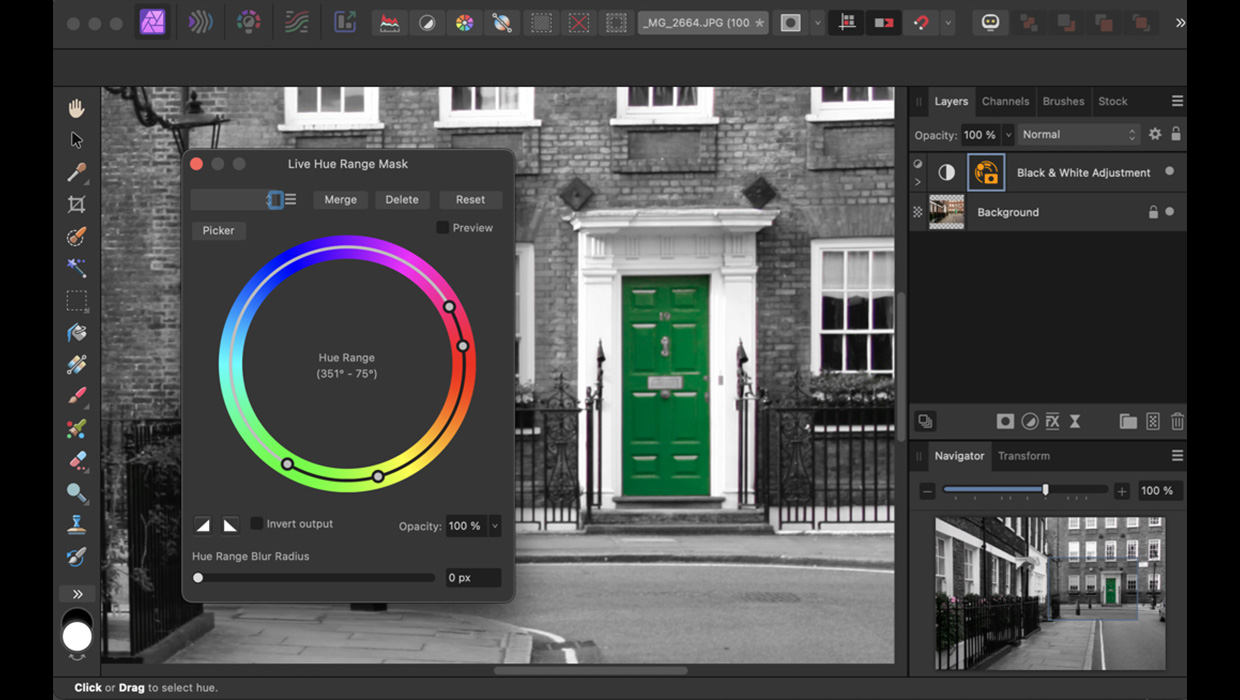Open Navigator panel hamburger menu
The height and width of the screenshot is (700, 1240).
pos(1177,456)
